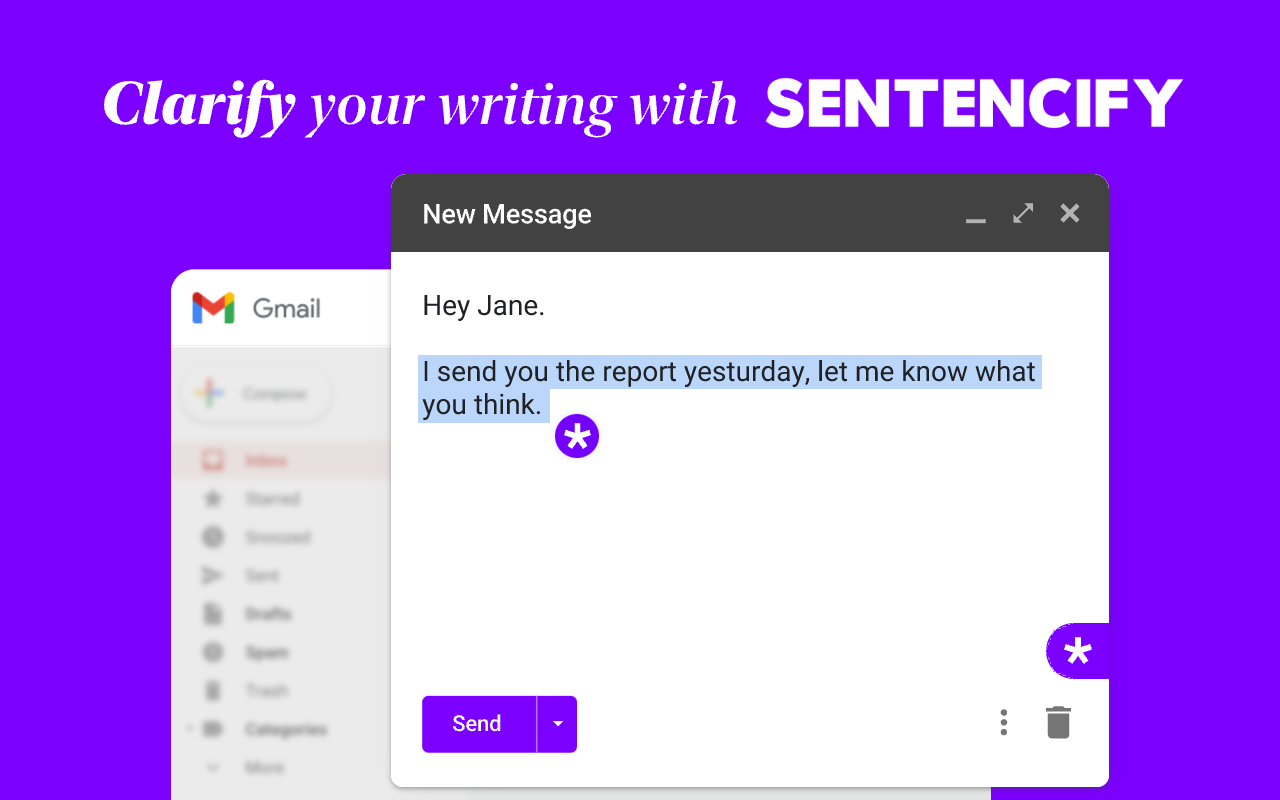Screen dimensions: 1280x800
Task: Click the empty message body area below the text
Action: (750, 560)
